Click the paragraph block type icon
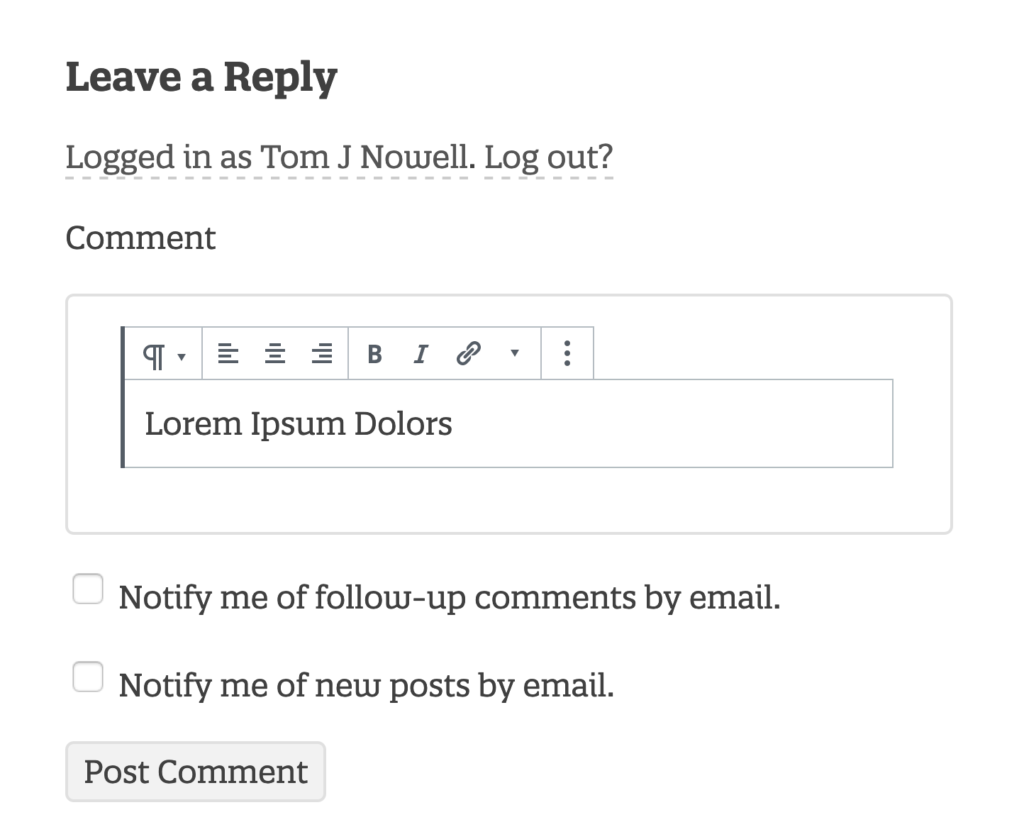 pyautogui.click(x=154, y=355)
